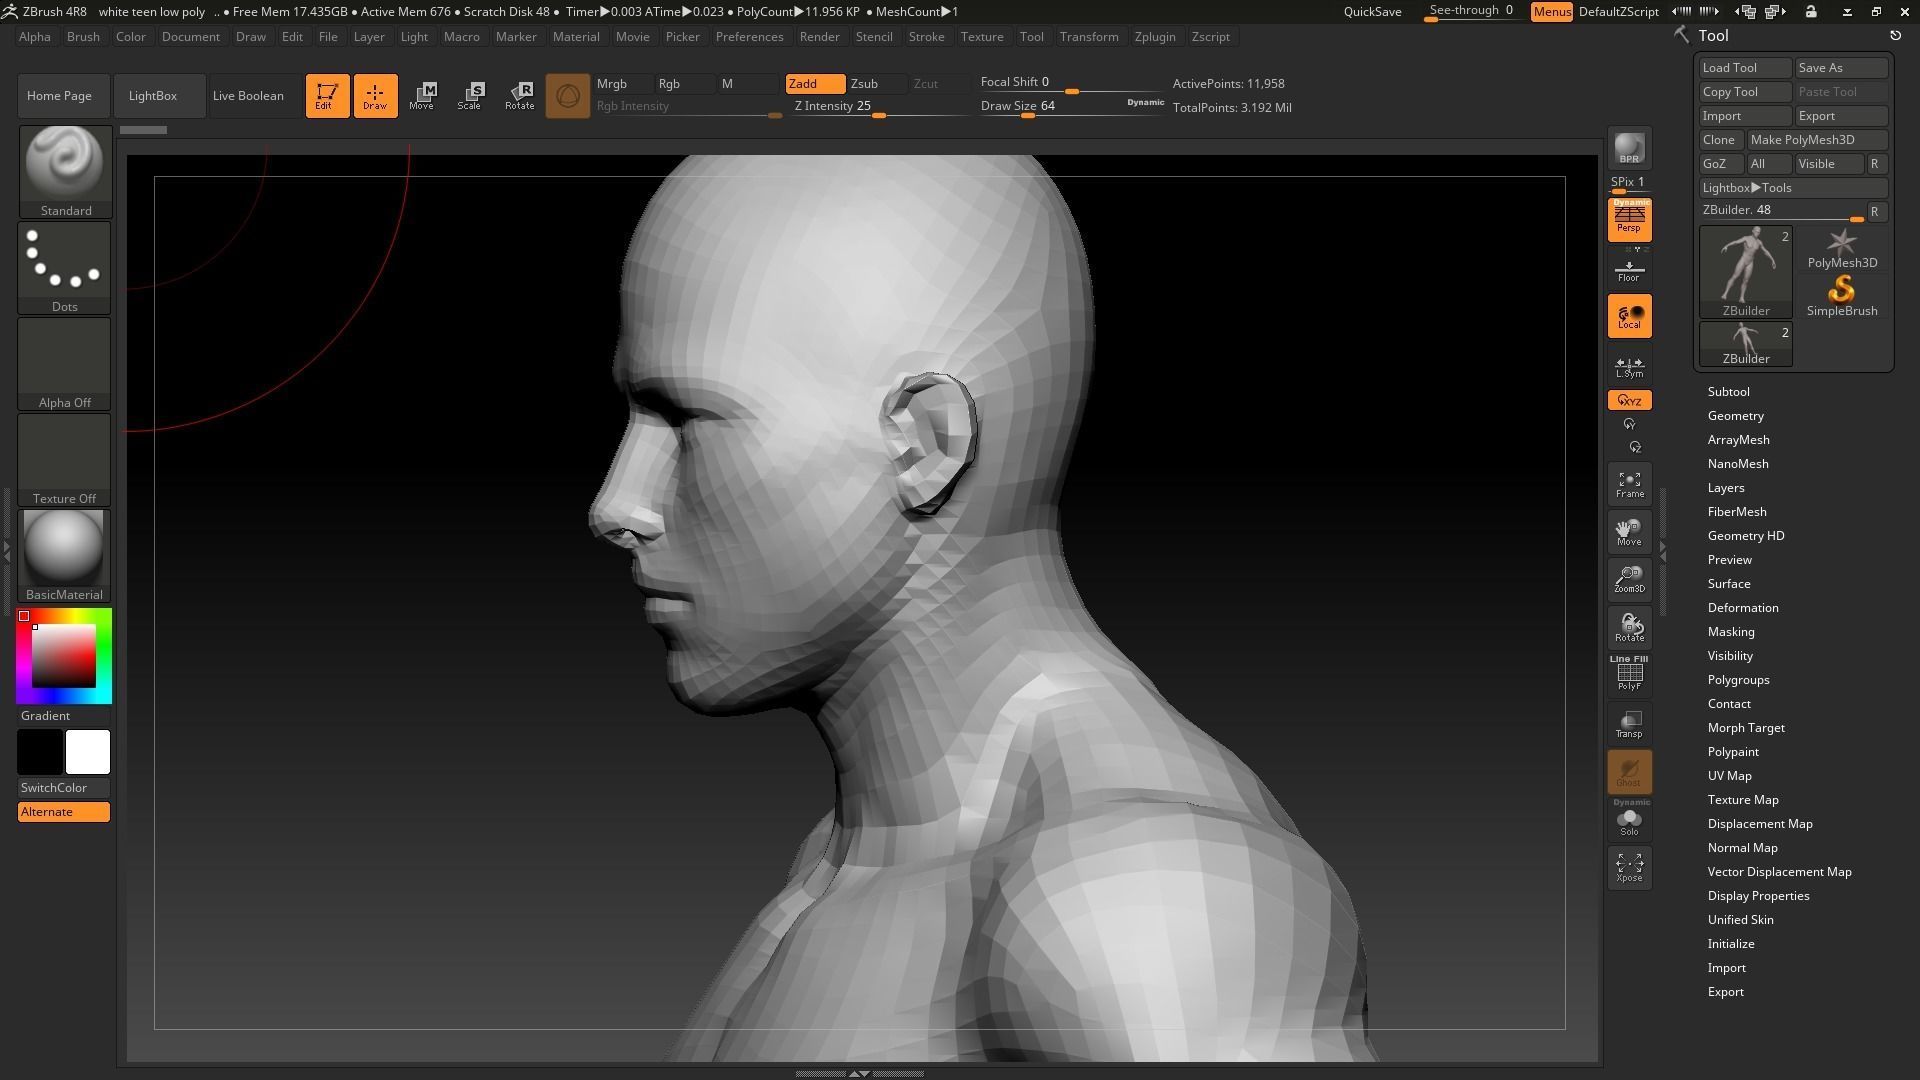Adjust the Draw Size slider
Image resolution: width=1920 pixels, height=1080 pixels.
pyautogui.click(x=1072, y=106)
